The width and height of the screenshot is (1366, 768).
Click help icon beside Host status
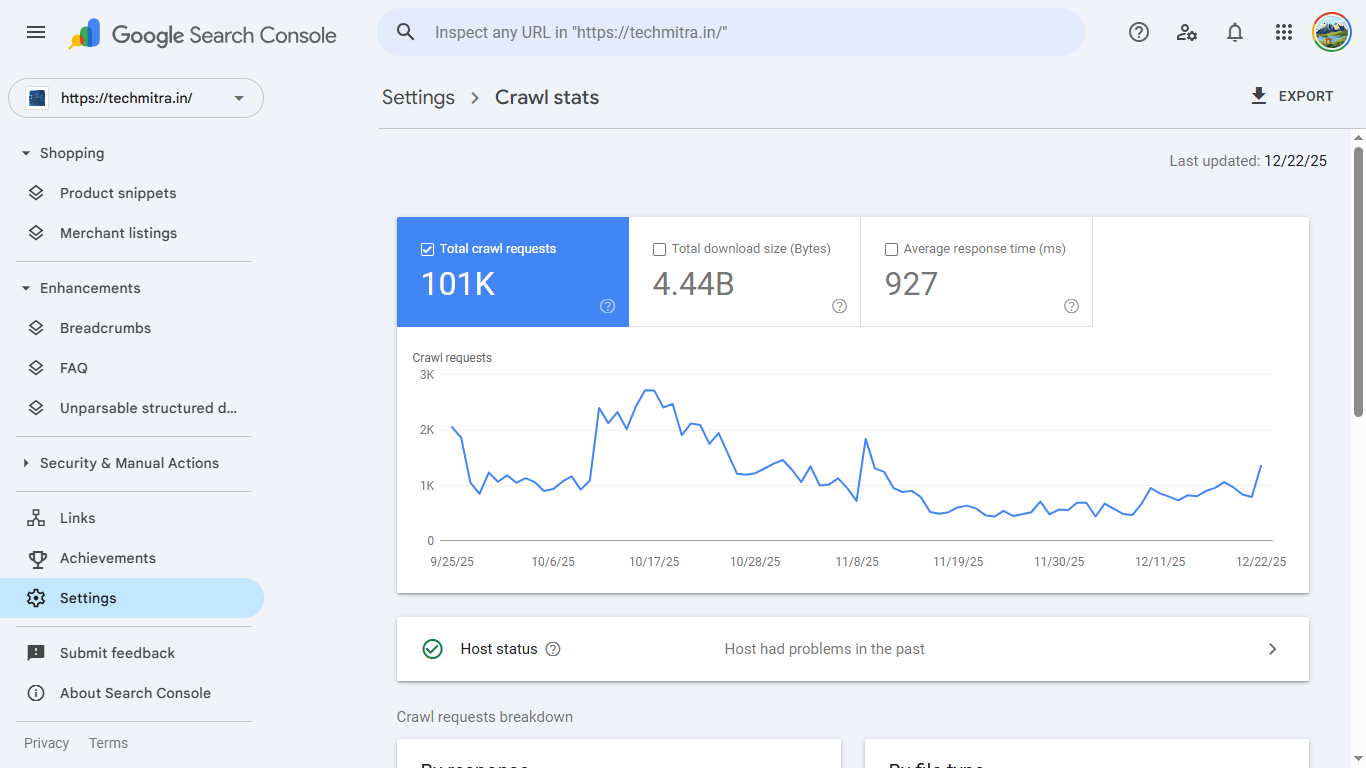tap(553, 649)
